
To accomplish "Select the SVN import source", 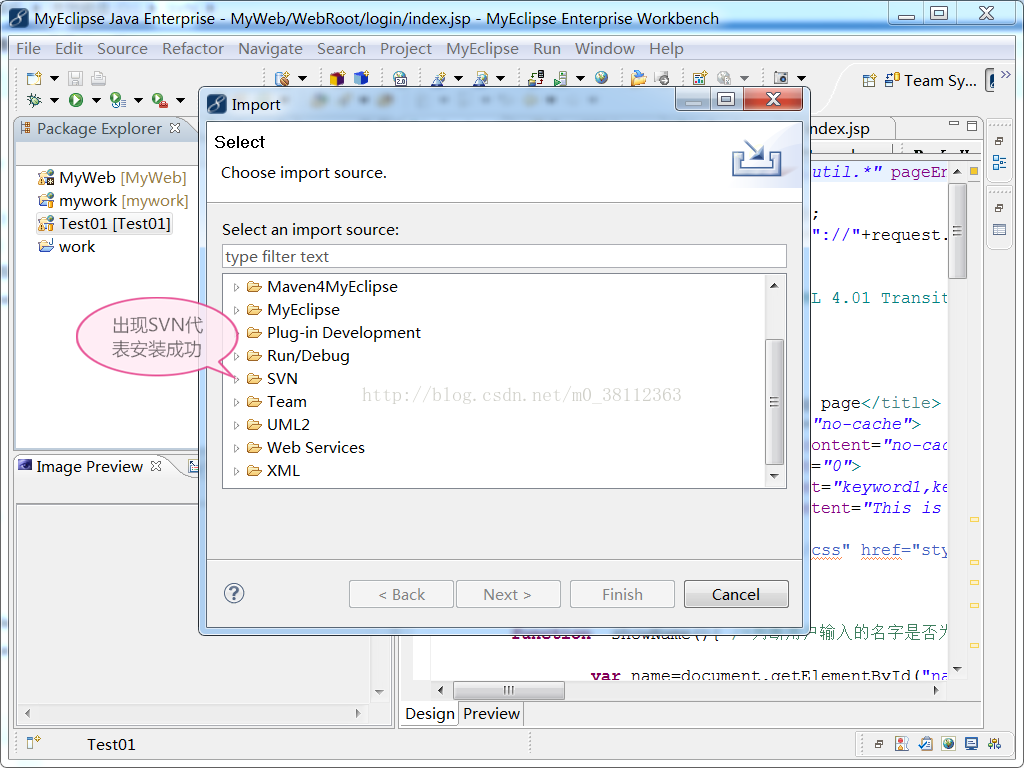I will (x=282, y=379).
